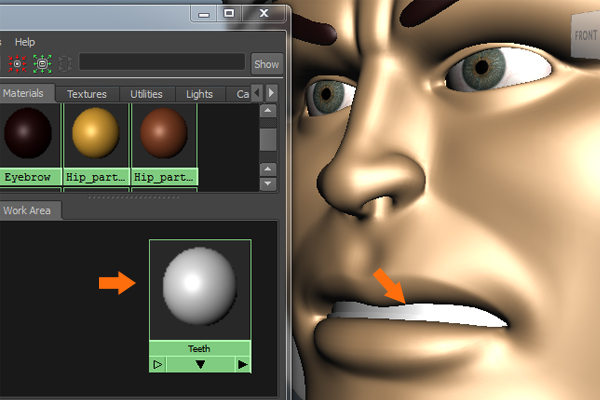Screen dimensions: 600x400
Task: Open the Help menu
Action: pos(25,42)
